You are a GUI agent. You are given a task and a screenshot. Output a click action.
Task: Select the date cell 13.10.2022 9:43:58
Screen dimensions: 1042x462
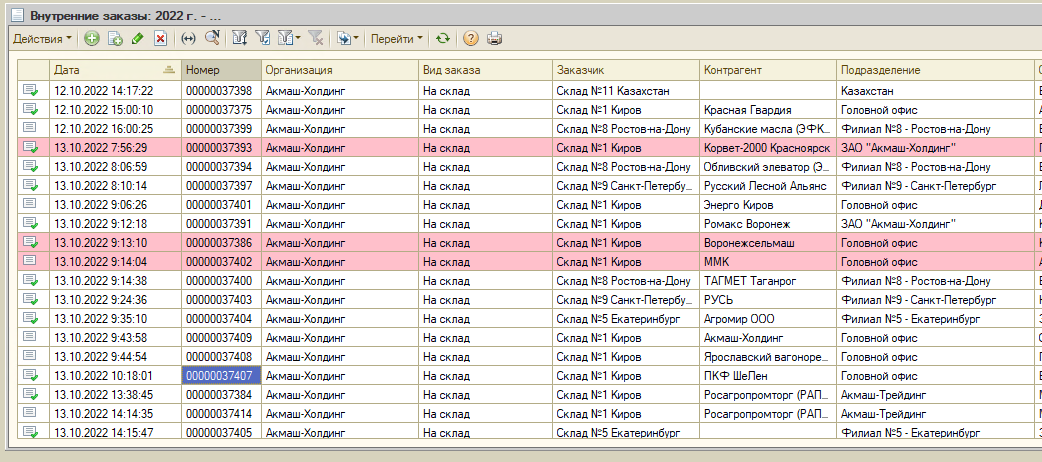(115, 337)
